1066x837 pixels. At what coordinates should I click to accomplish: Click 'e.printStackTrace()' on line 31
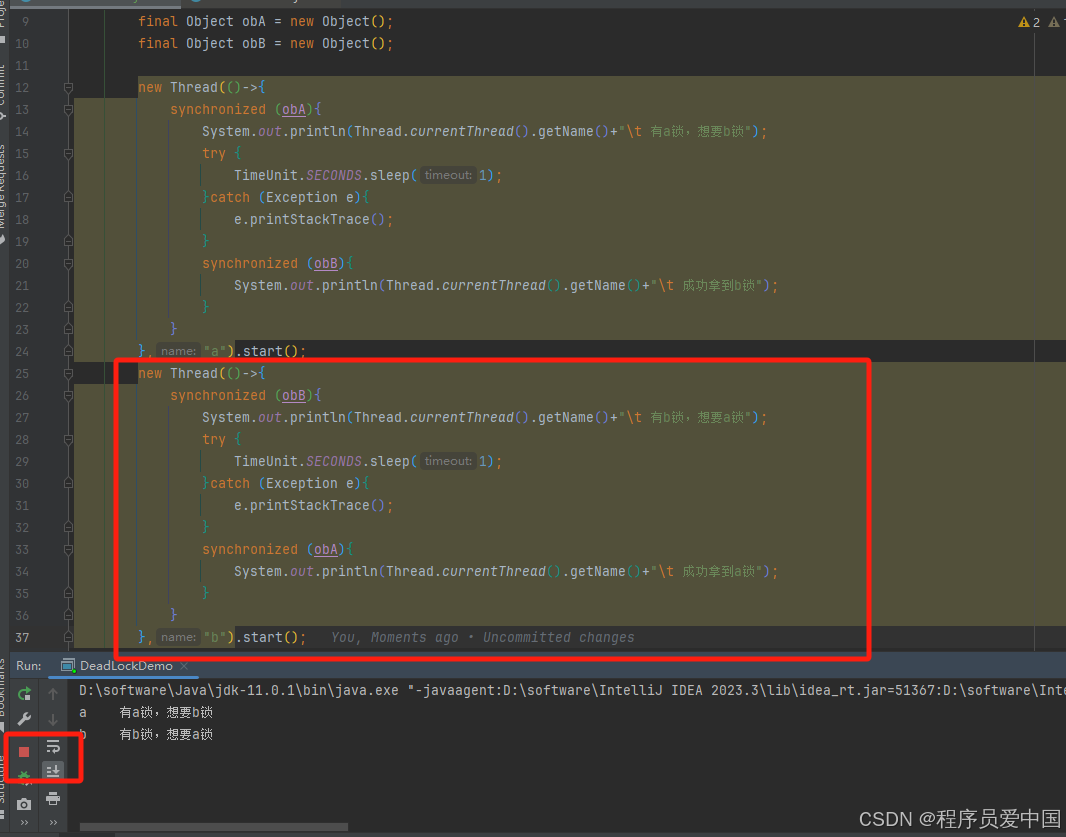pos(309,506)
